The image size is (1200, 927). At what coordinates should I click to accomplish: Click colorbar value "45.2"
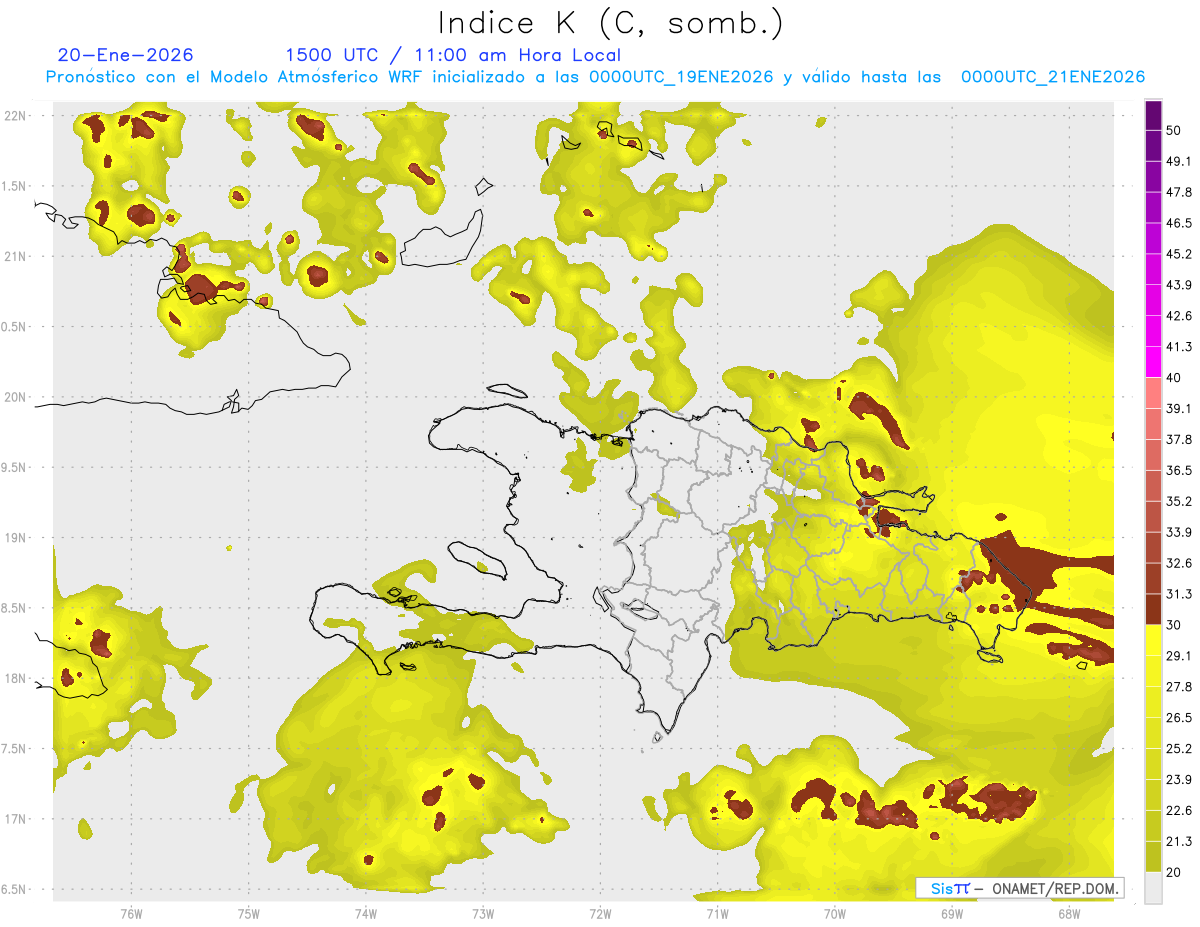pyautogui.click(x=1179, y=254)
